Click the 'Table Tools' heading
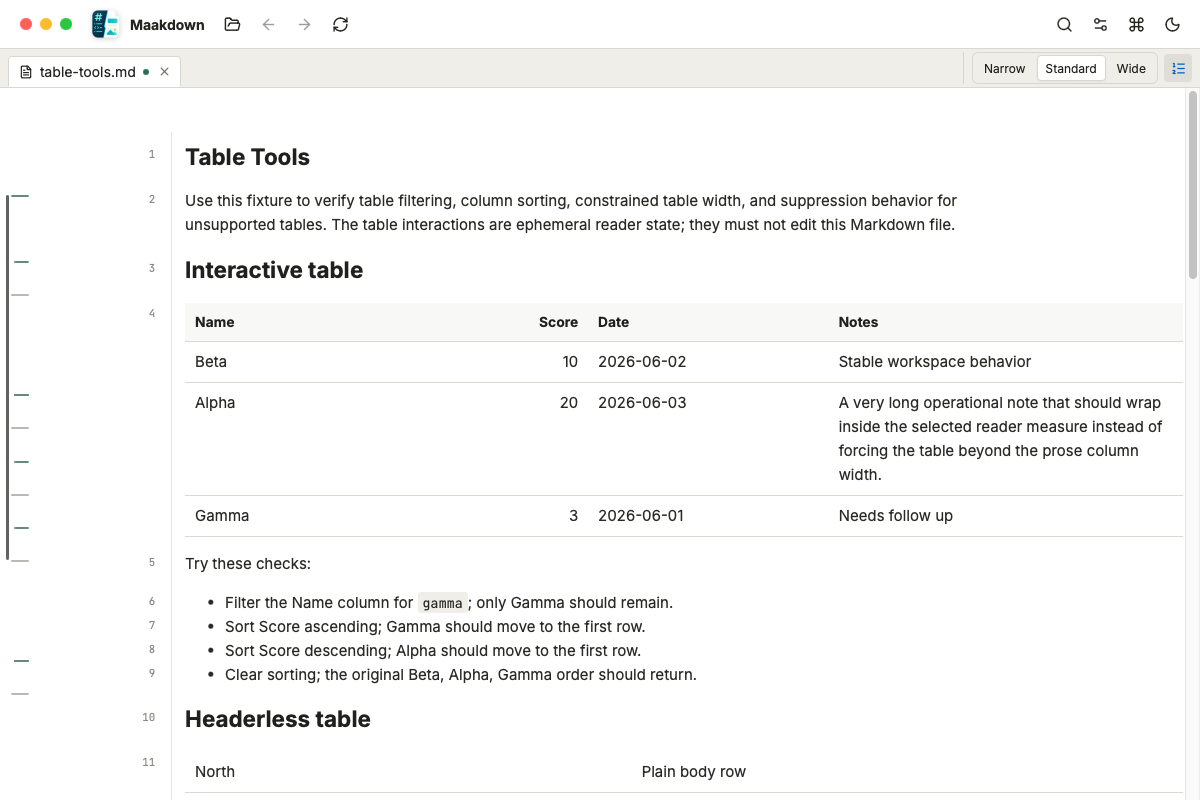Screen dimensions: 1200x800 (x=247, y=157)
